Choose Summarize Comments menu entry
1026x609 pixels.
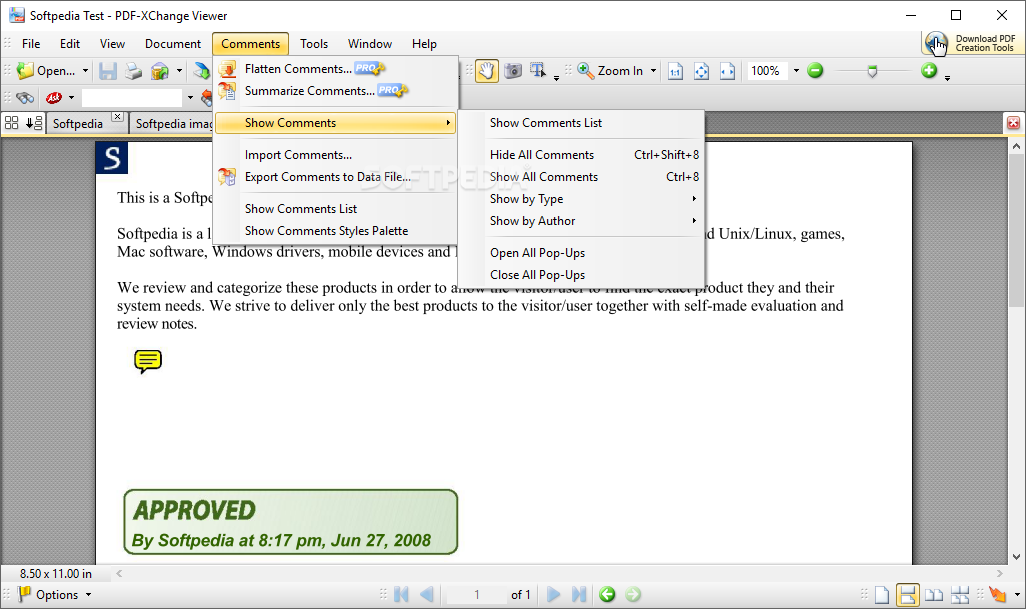pos(335,91)
